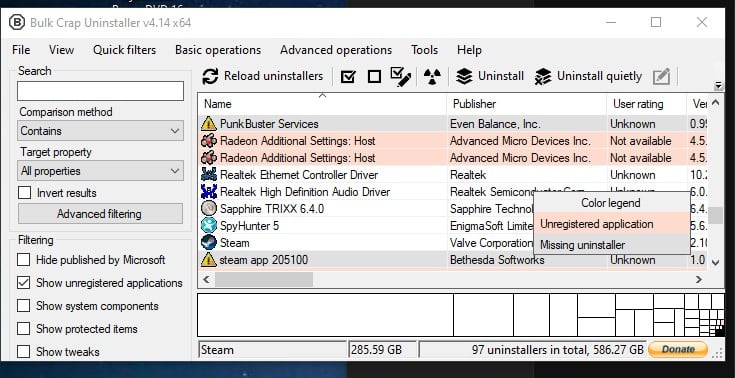Open the Help menu
This screenshot has height=378, width=735.
tap(469, 50)
